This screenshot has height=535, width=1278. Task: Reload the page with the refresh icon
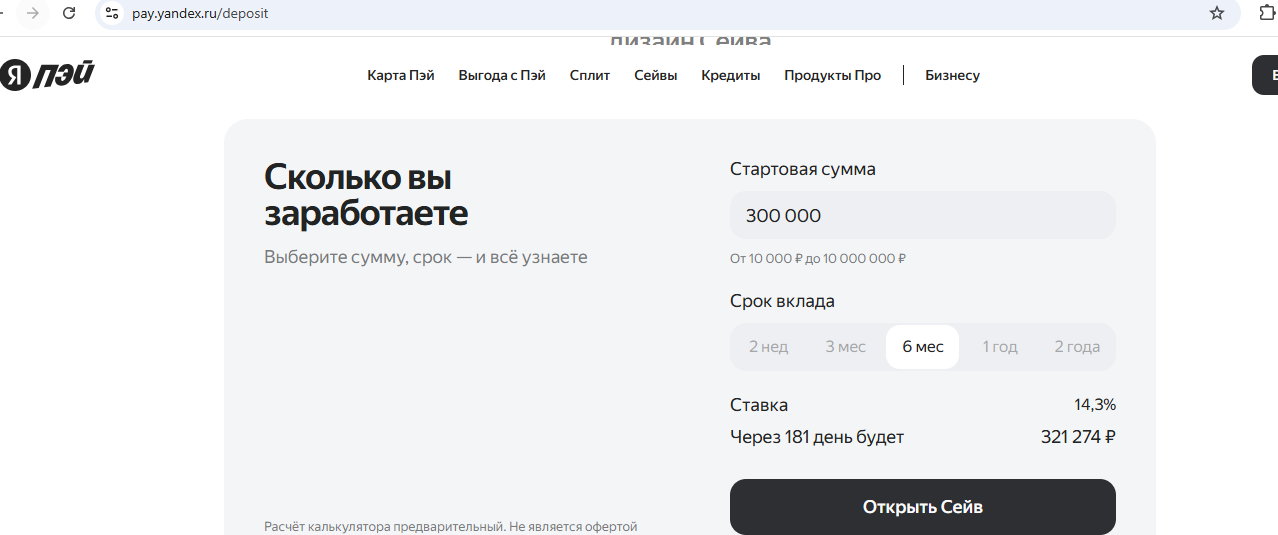(x=69, y=13)
